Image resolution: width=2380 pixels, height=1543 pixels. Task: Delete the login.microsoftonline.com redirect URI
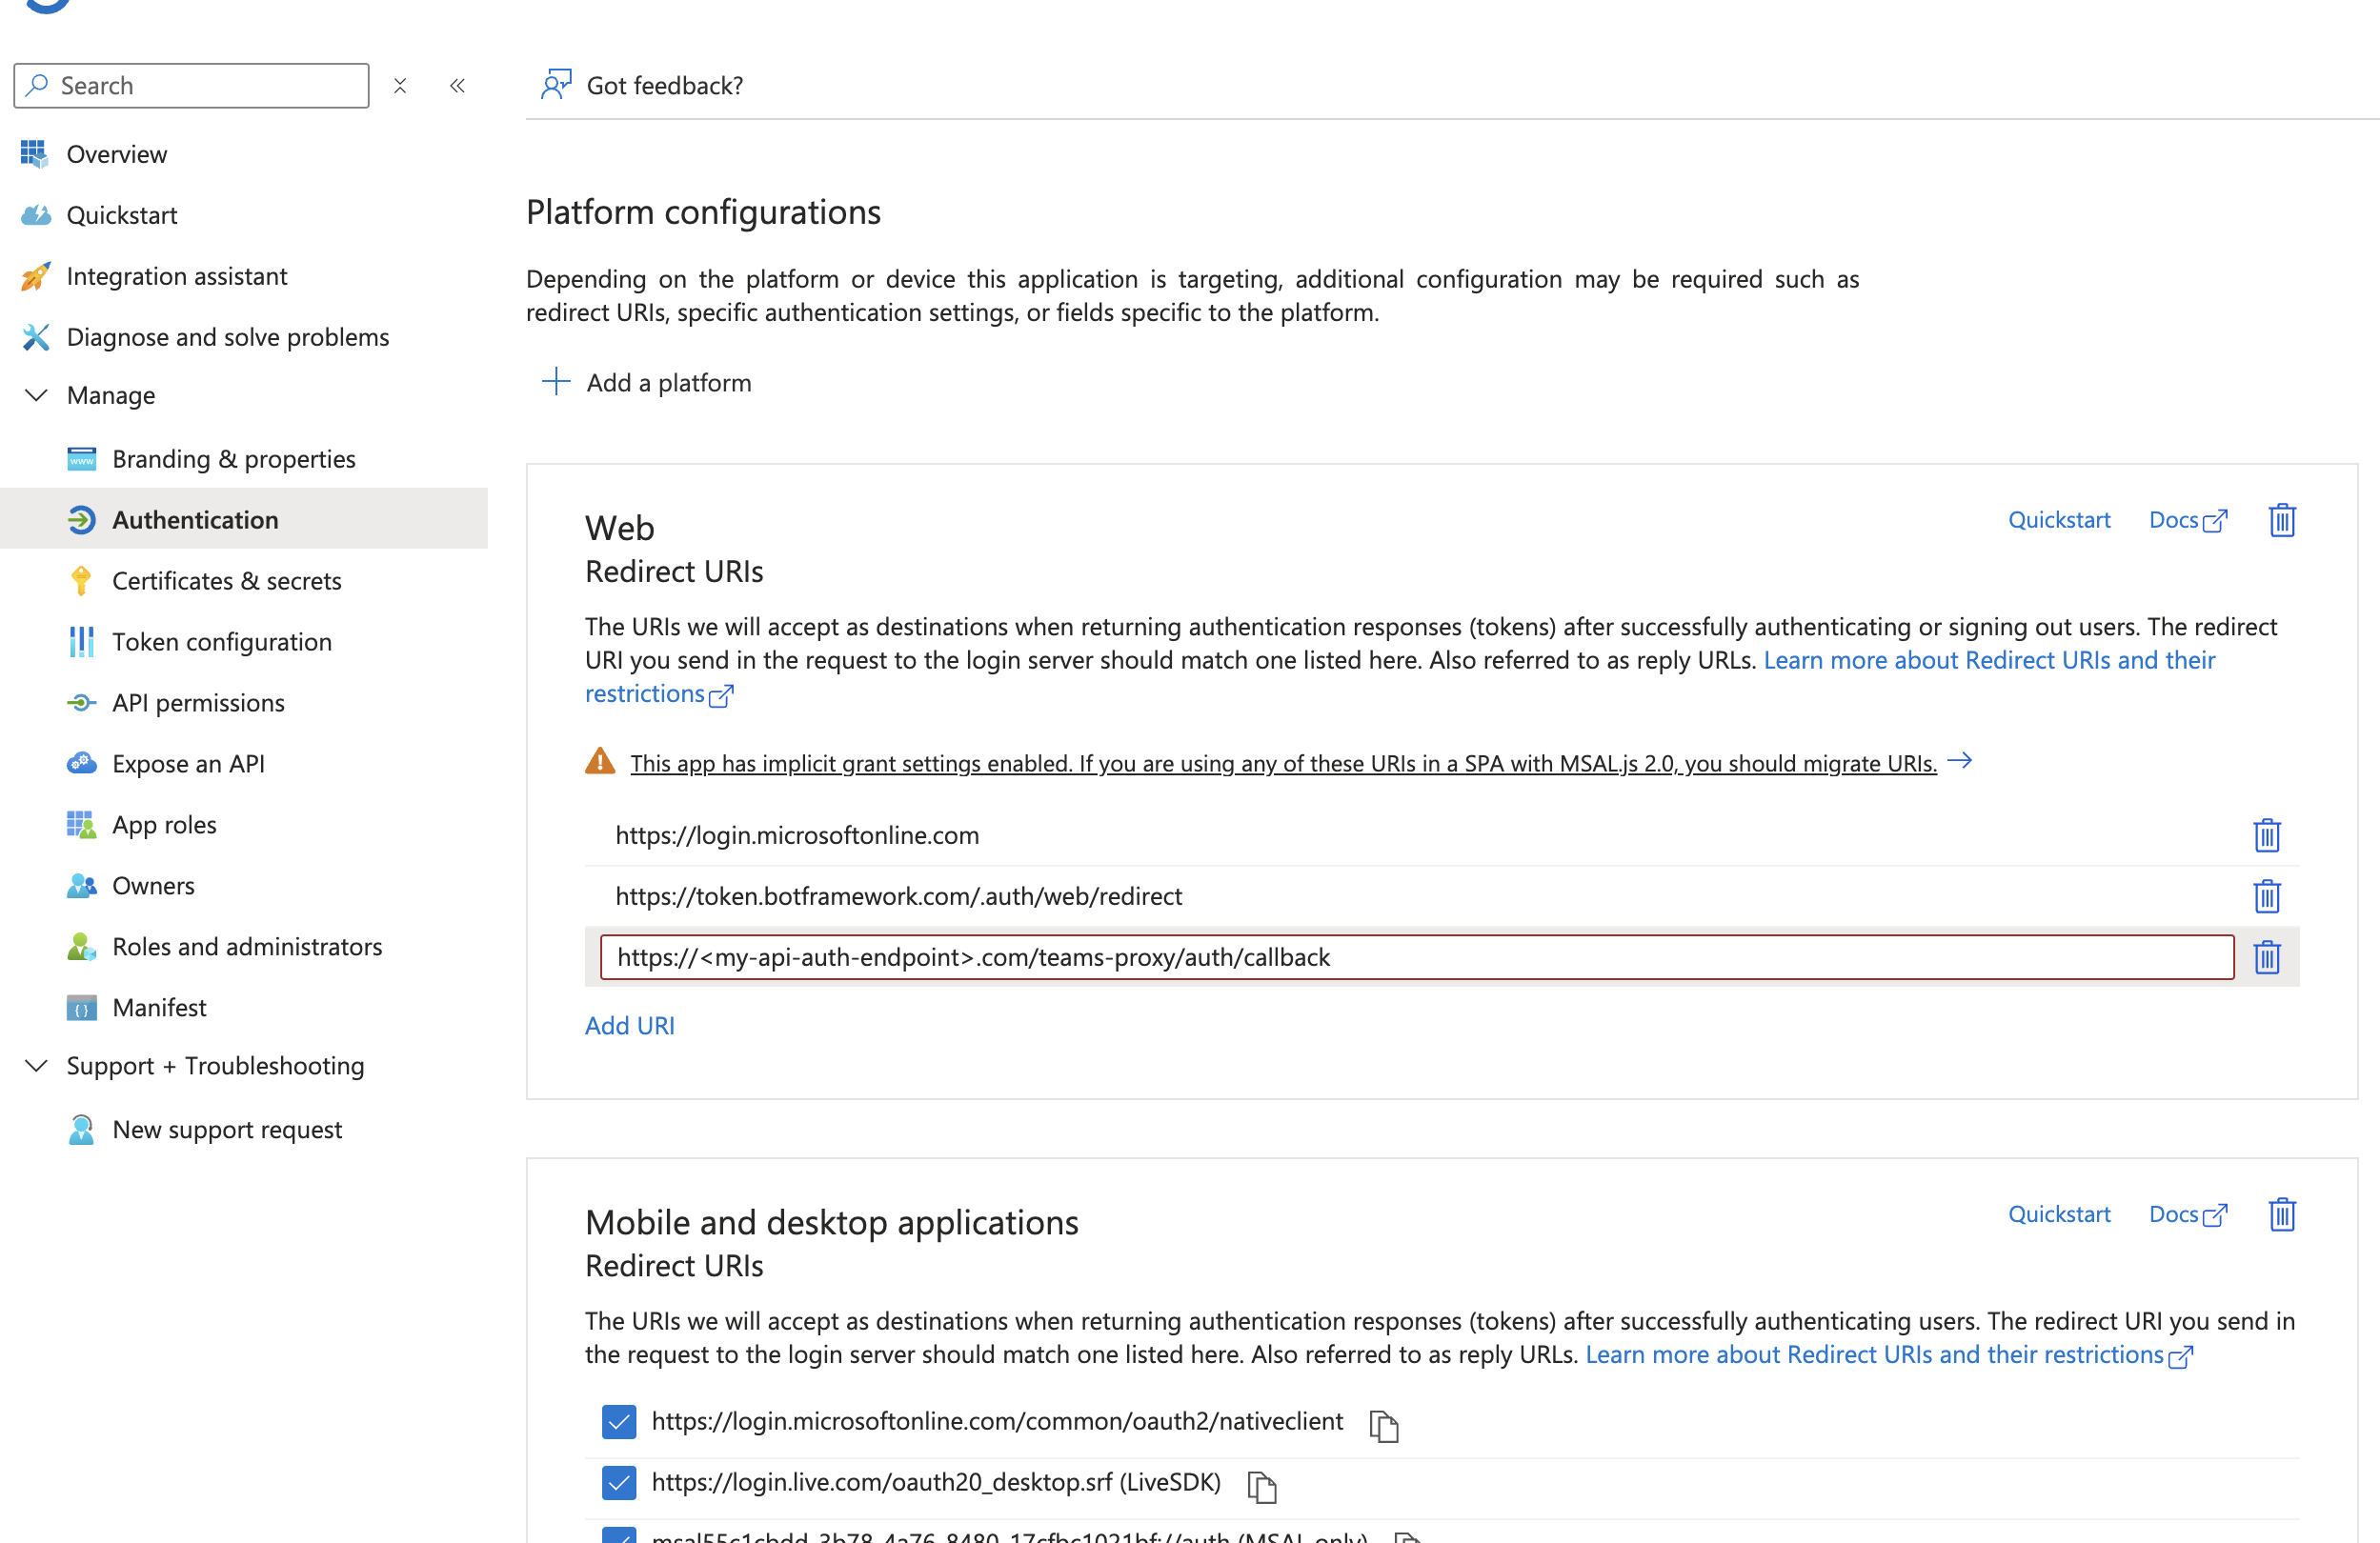click(x=2266, y=835)
